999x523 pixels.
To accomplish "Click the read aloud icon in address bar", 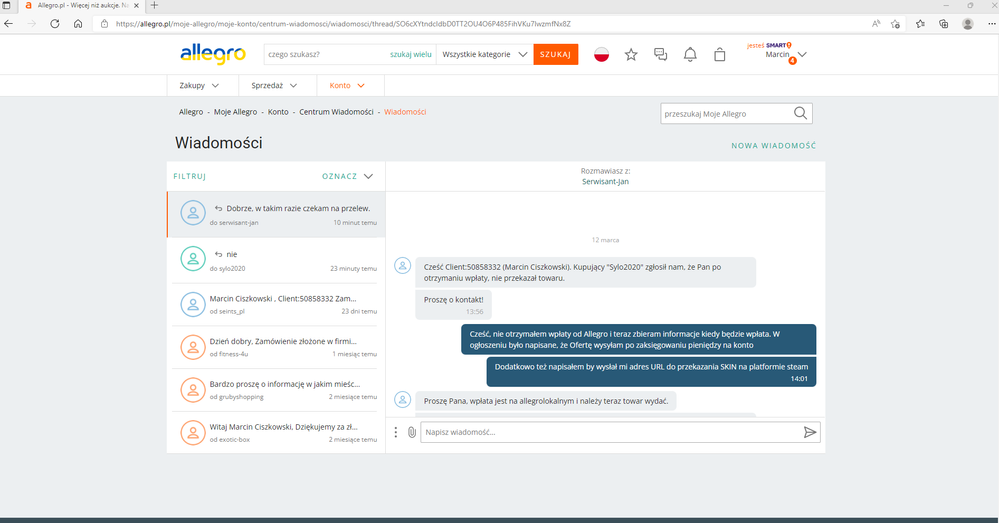I will tap(876, 24).
